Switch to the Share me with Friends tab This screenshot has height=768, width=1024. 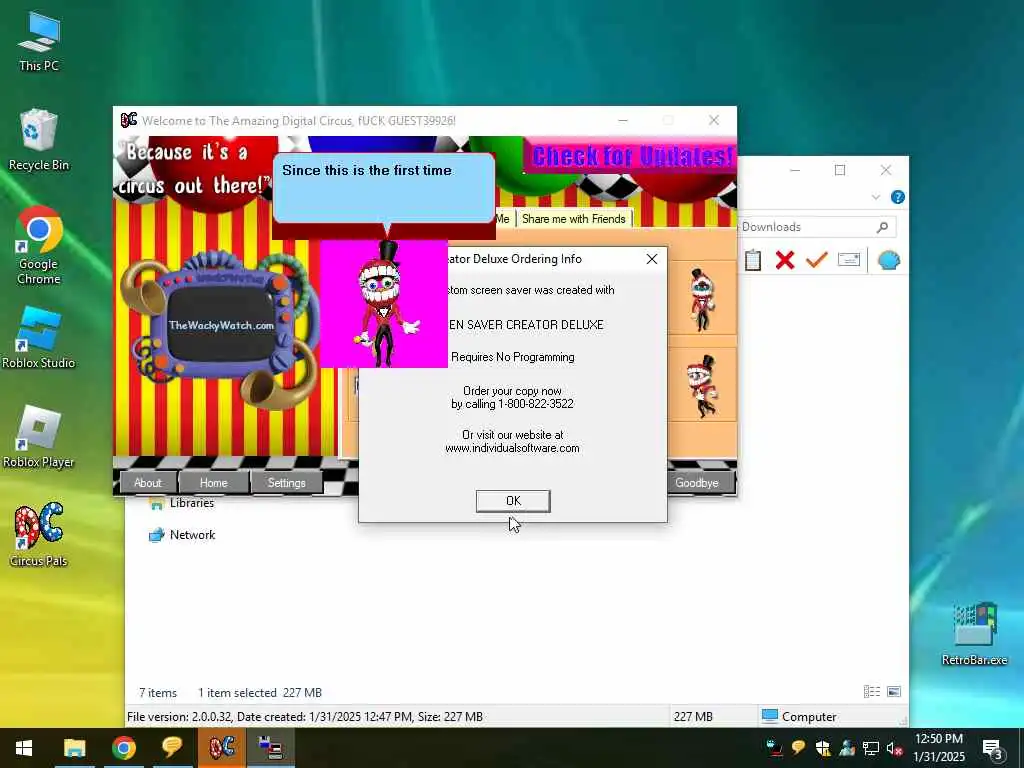point(573,219)
